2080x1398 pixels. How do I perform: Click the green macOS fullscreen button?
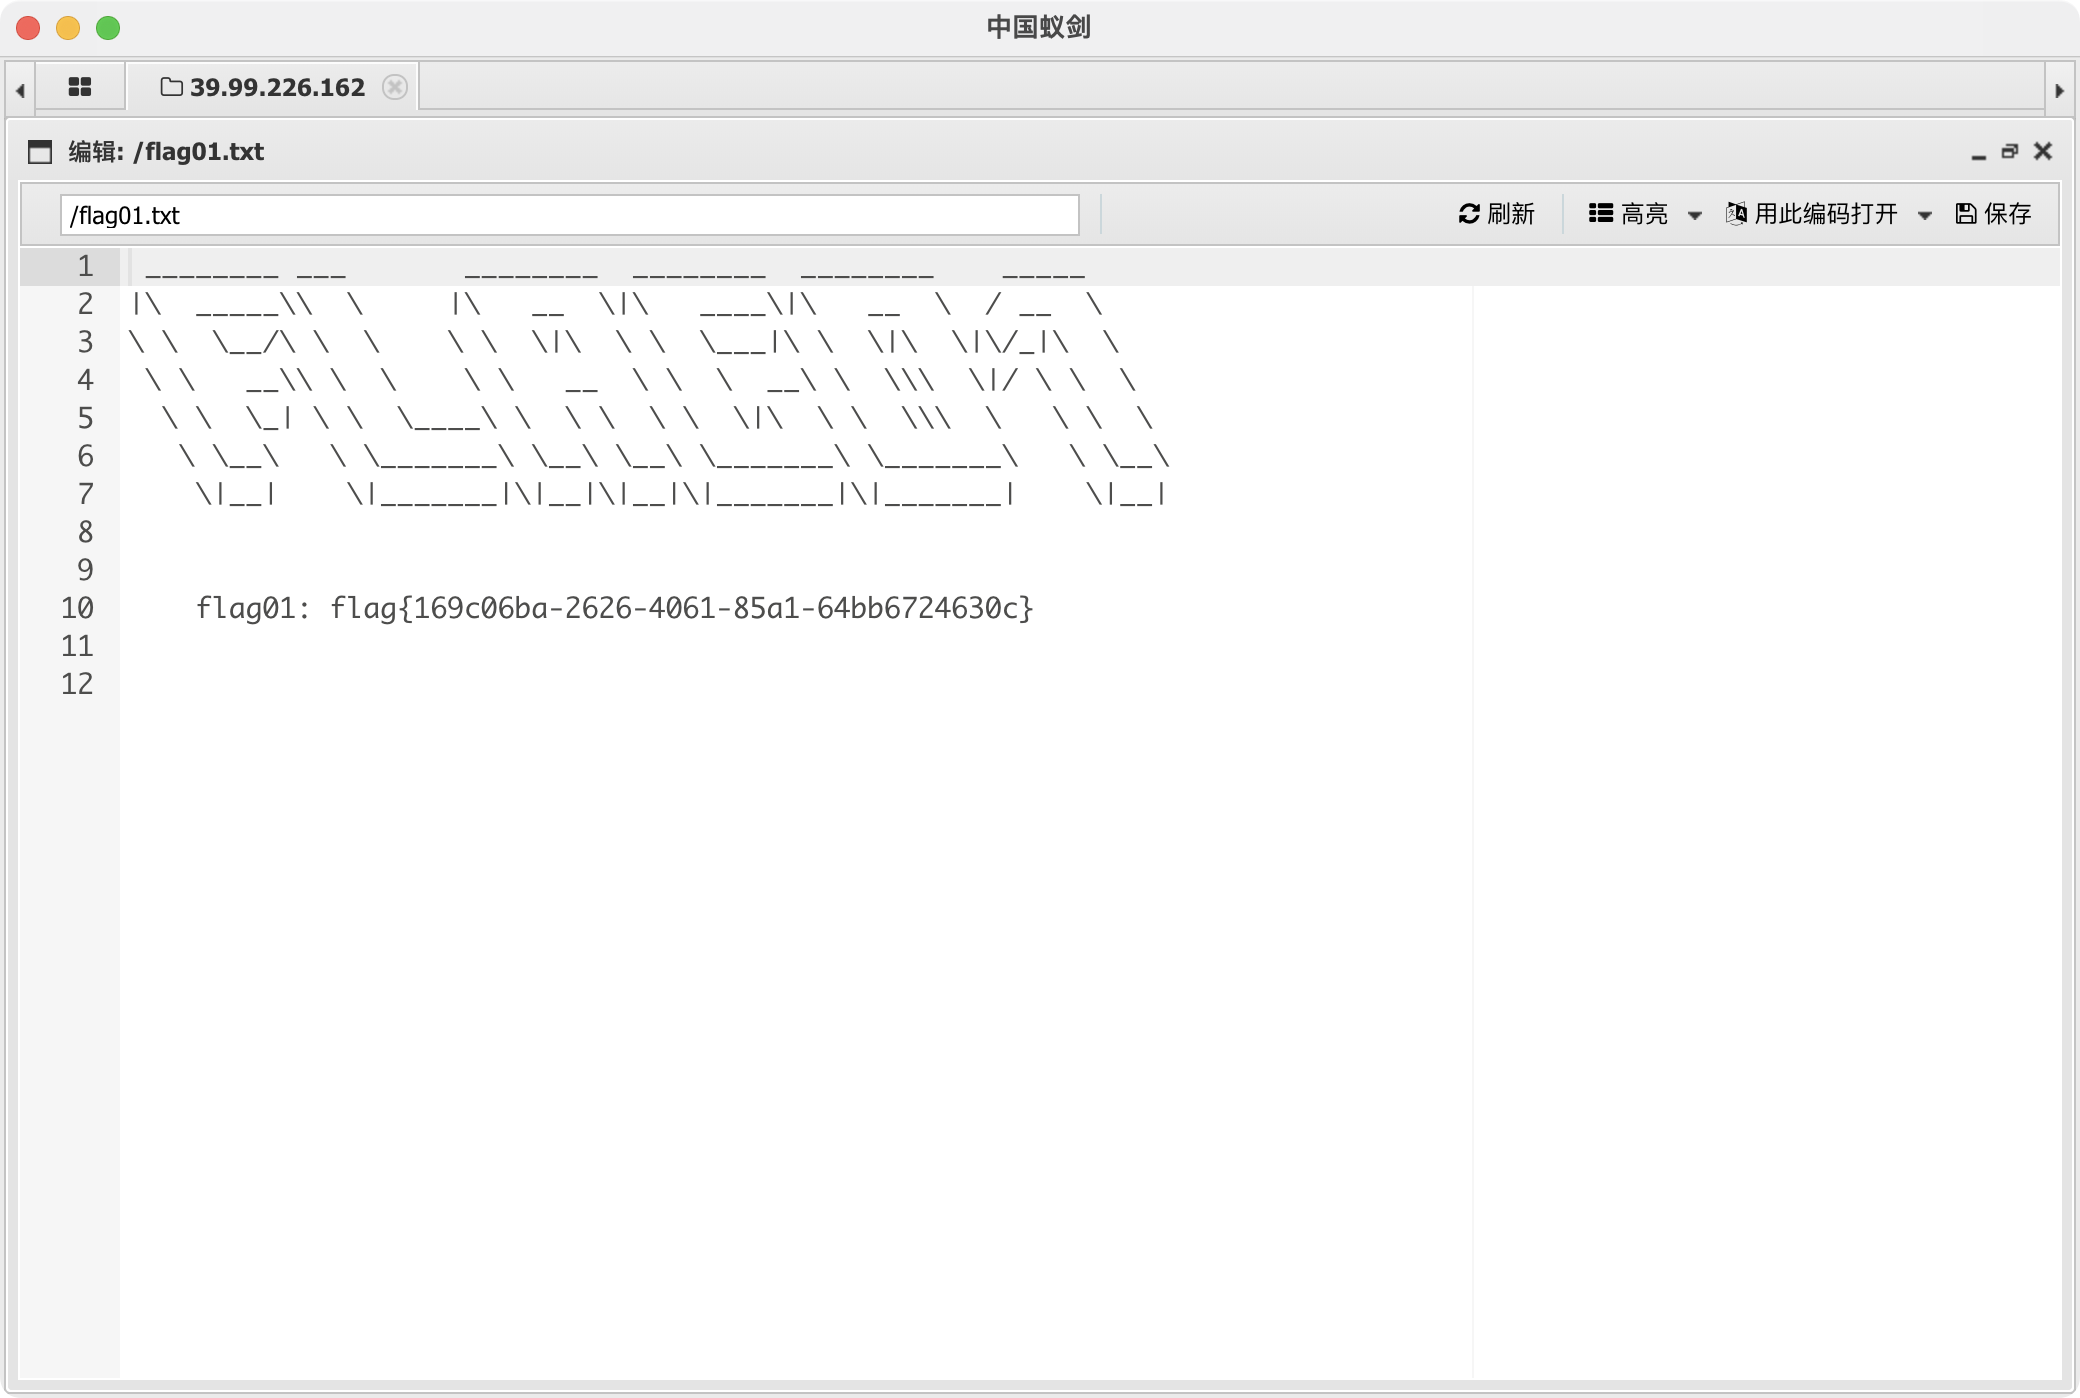click(x=108, y=28)
